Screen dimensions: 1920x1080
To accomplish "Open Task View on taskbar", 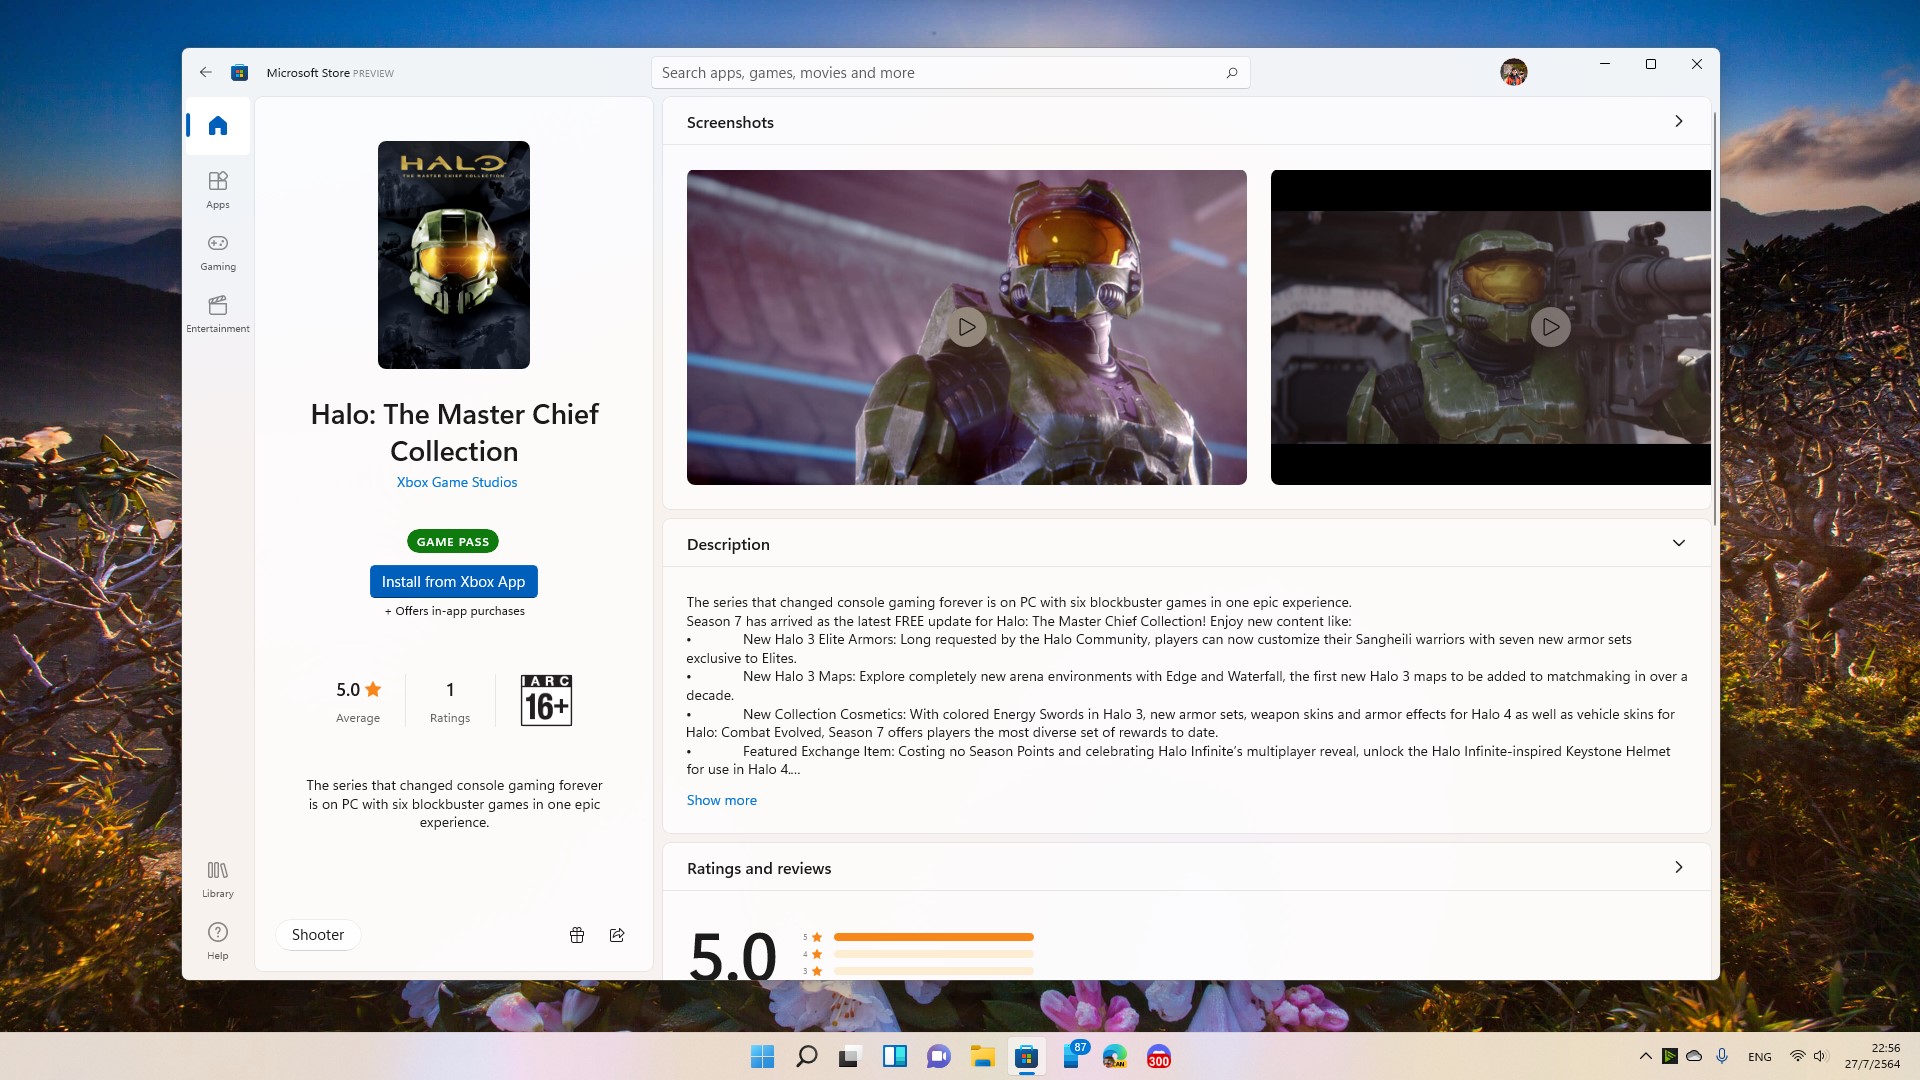I will 850,1057.
